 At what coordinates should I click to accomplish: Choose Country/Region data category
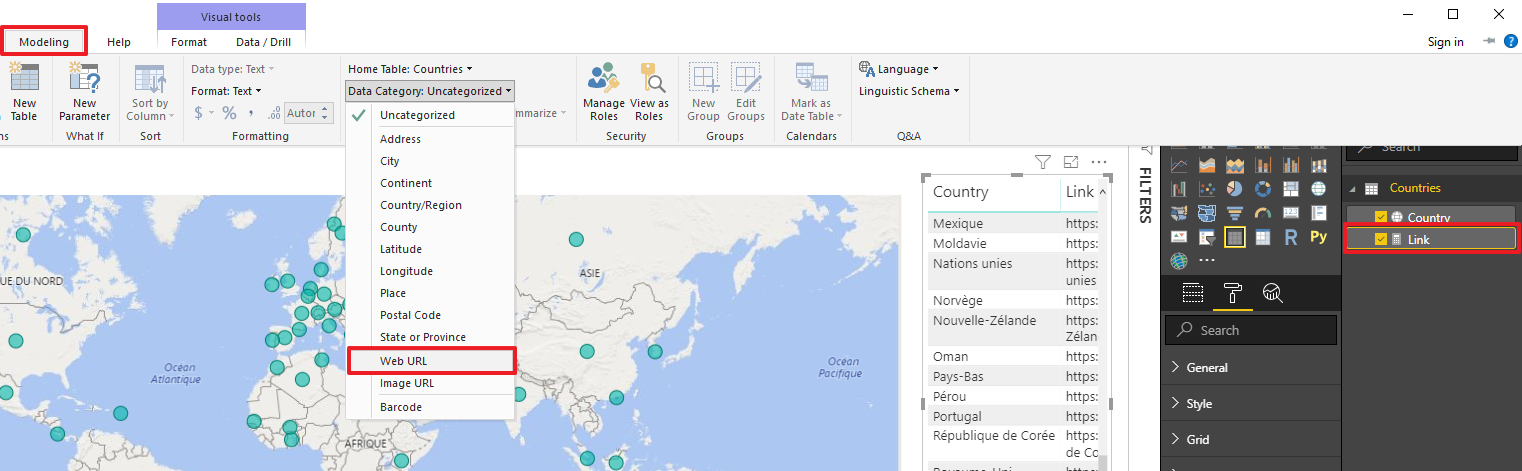(x=430, y=205)
